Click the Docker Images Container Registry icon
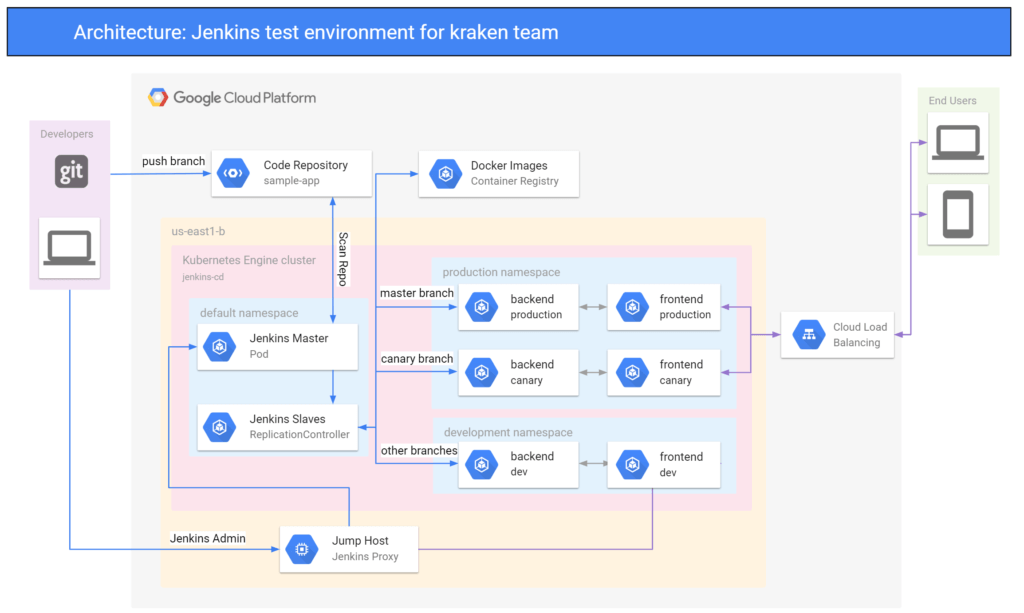Screen dimensions: 1024x613 (x=445, y=174)
